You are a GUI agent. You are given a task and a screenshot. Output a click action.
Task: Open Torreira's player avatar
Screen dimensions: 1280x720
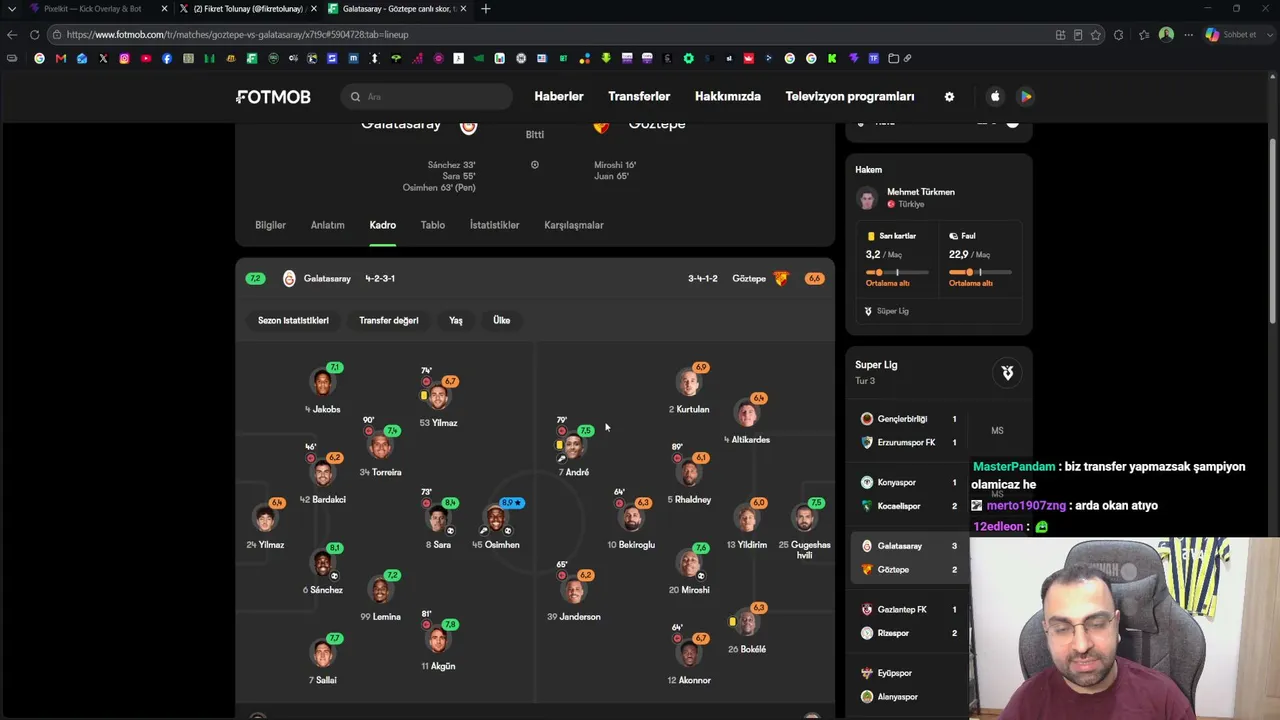pos(380,447)
